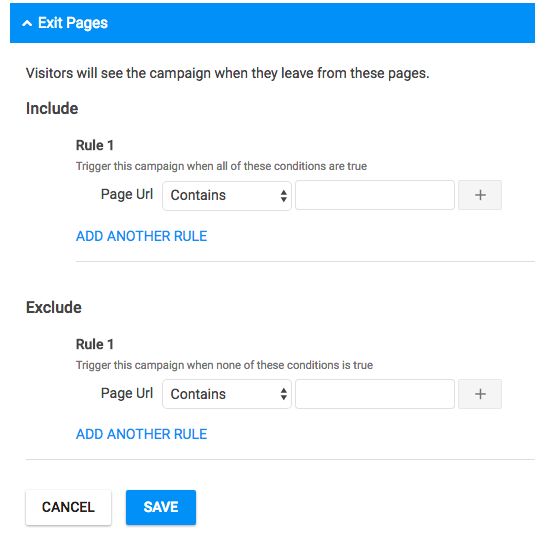Add another rule under Include

(141, 236)
